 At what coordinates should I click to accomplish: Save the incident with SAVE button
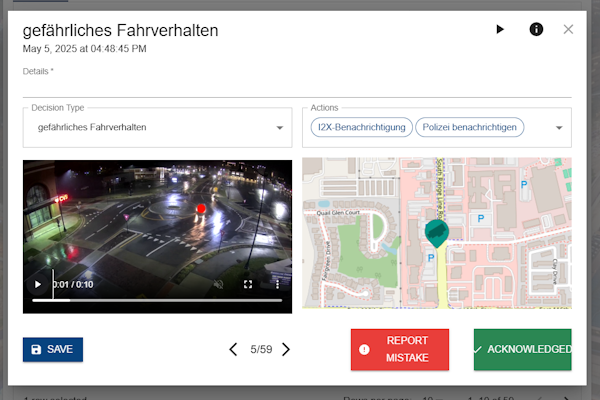(53, 349)
